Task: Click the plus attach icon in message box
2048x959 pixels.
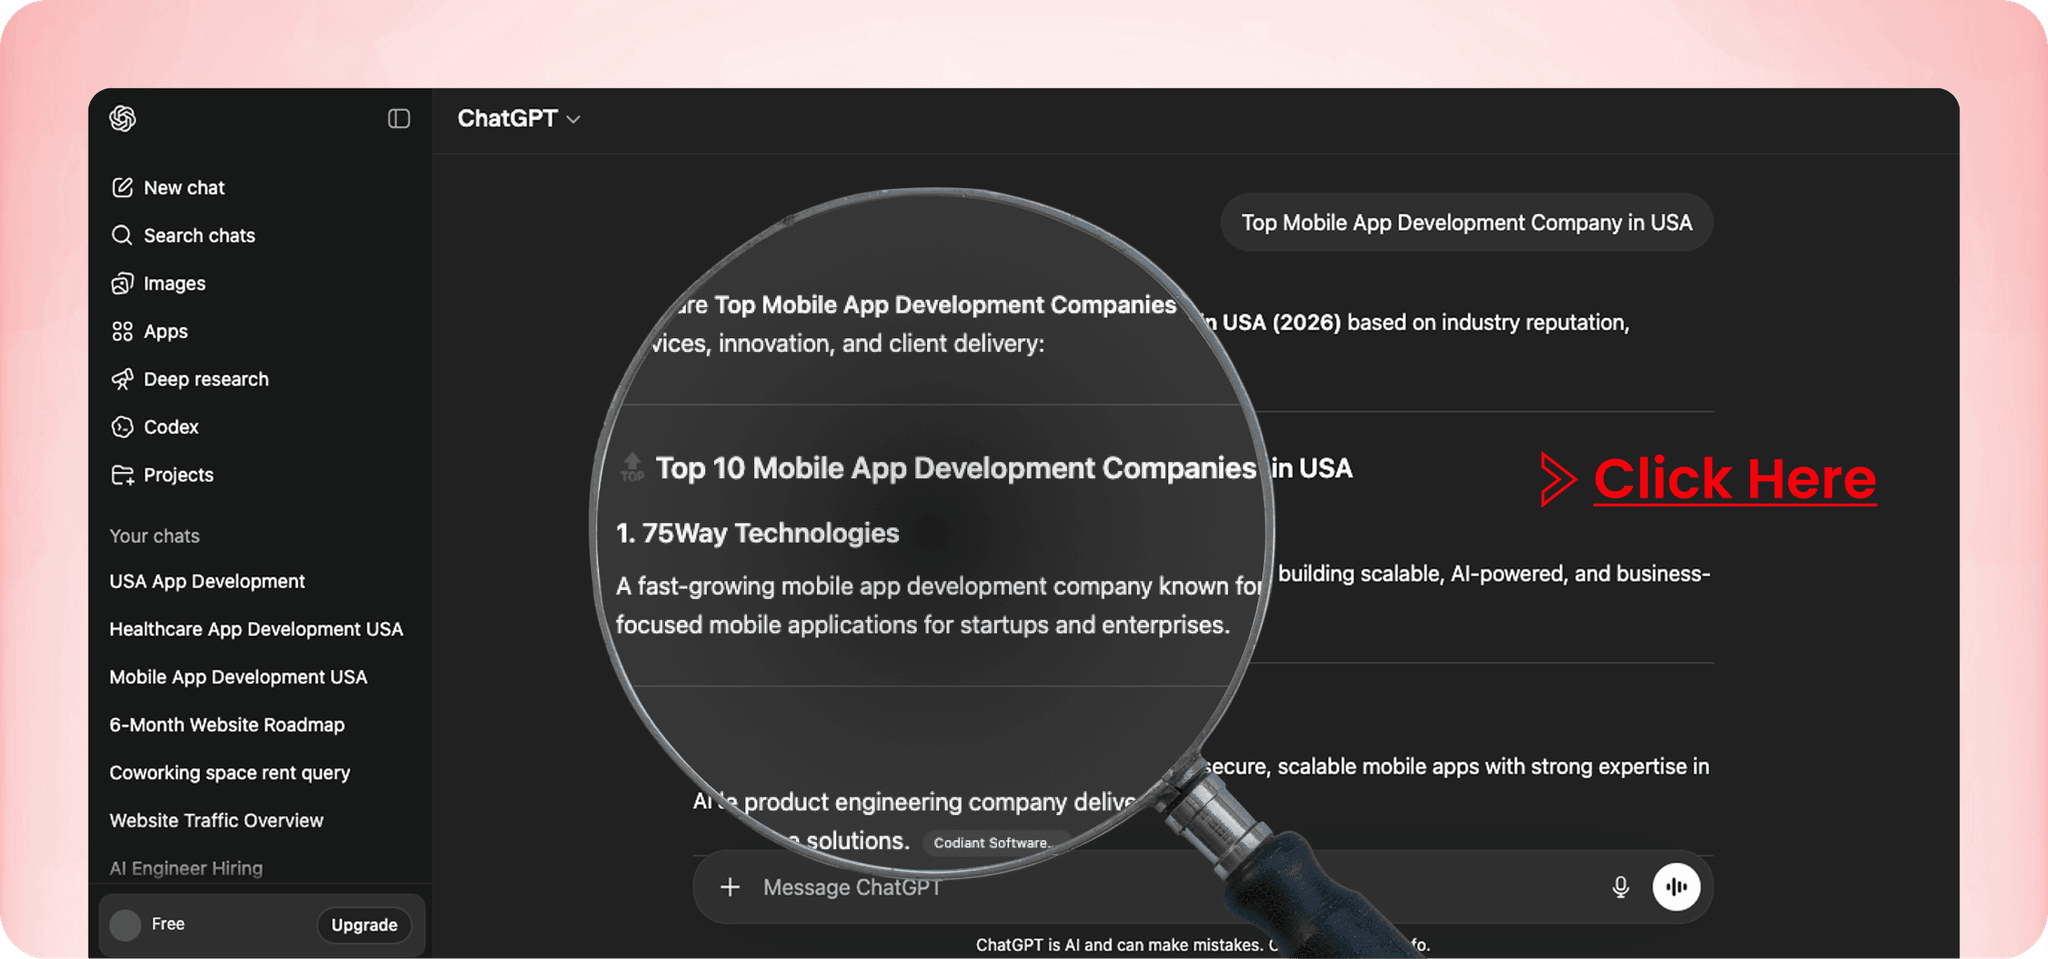Action: point(730,887)
